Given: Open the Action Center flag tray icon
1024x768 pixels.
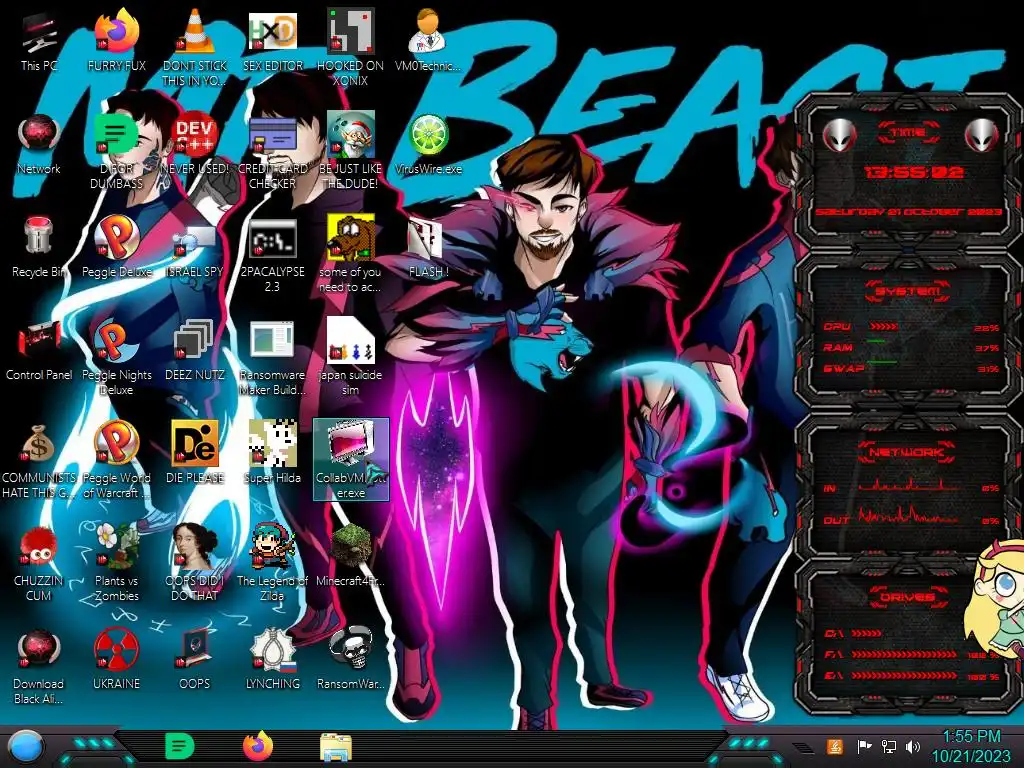Looking at the screenshot, I should (x=864, y=746).
